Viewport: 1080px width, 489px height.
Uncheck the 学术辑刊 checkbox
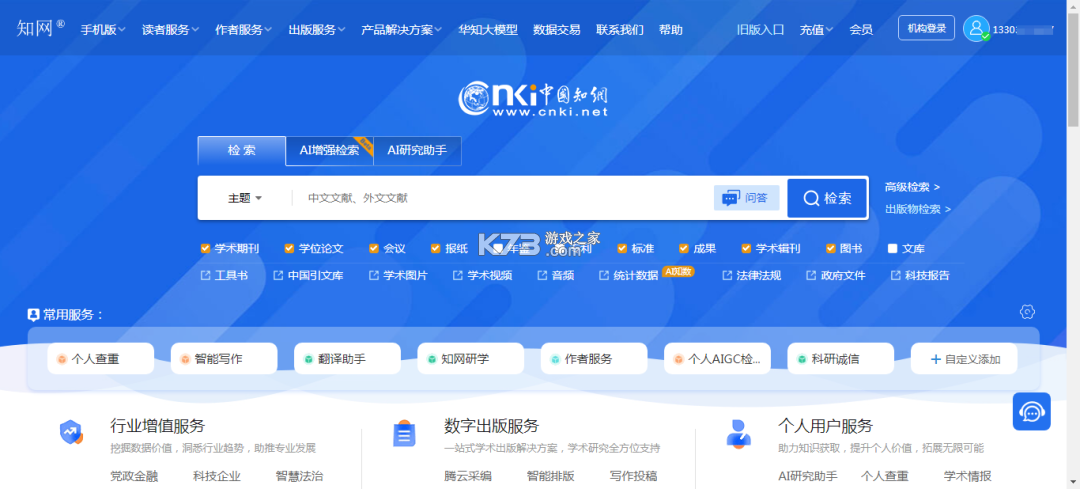point(747,249)
